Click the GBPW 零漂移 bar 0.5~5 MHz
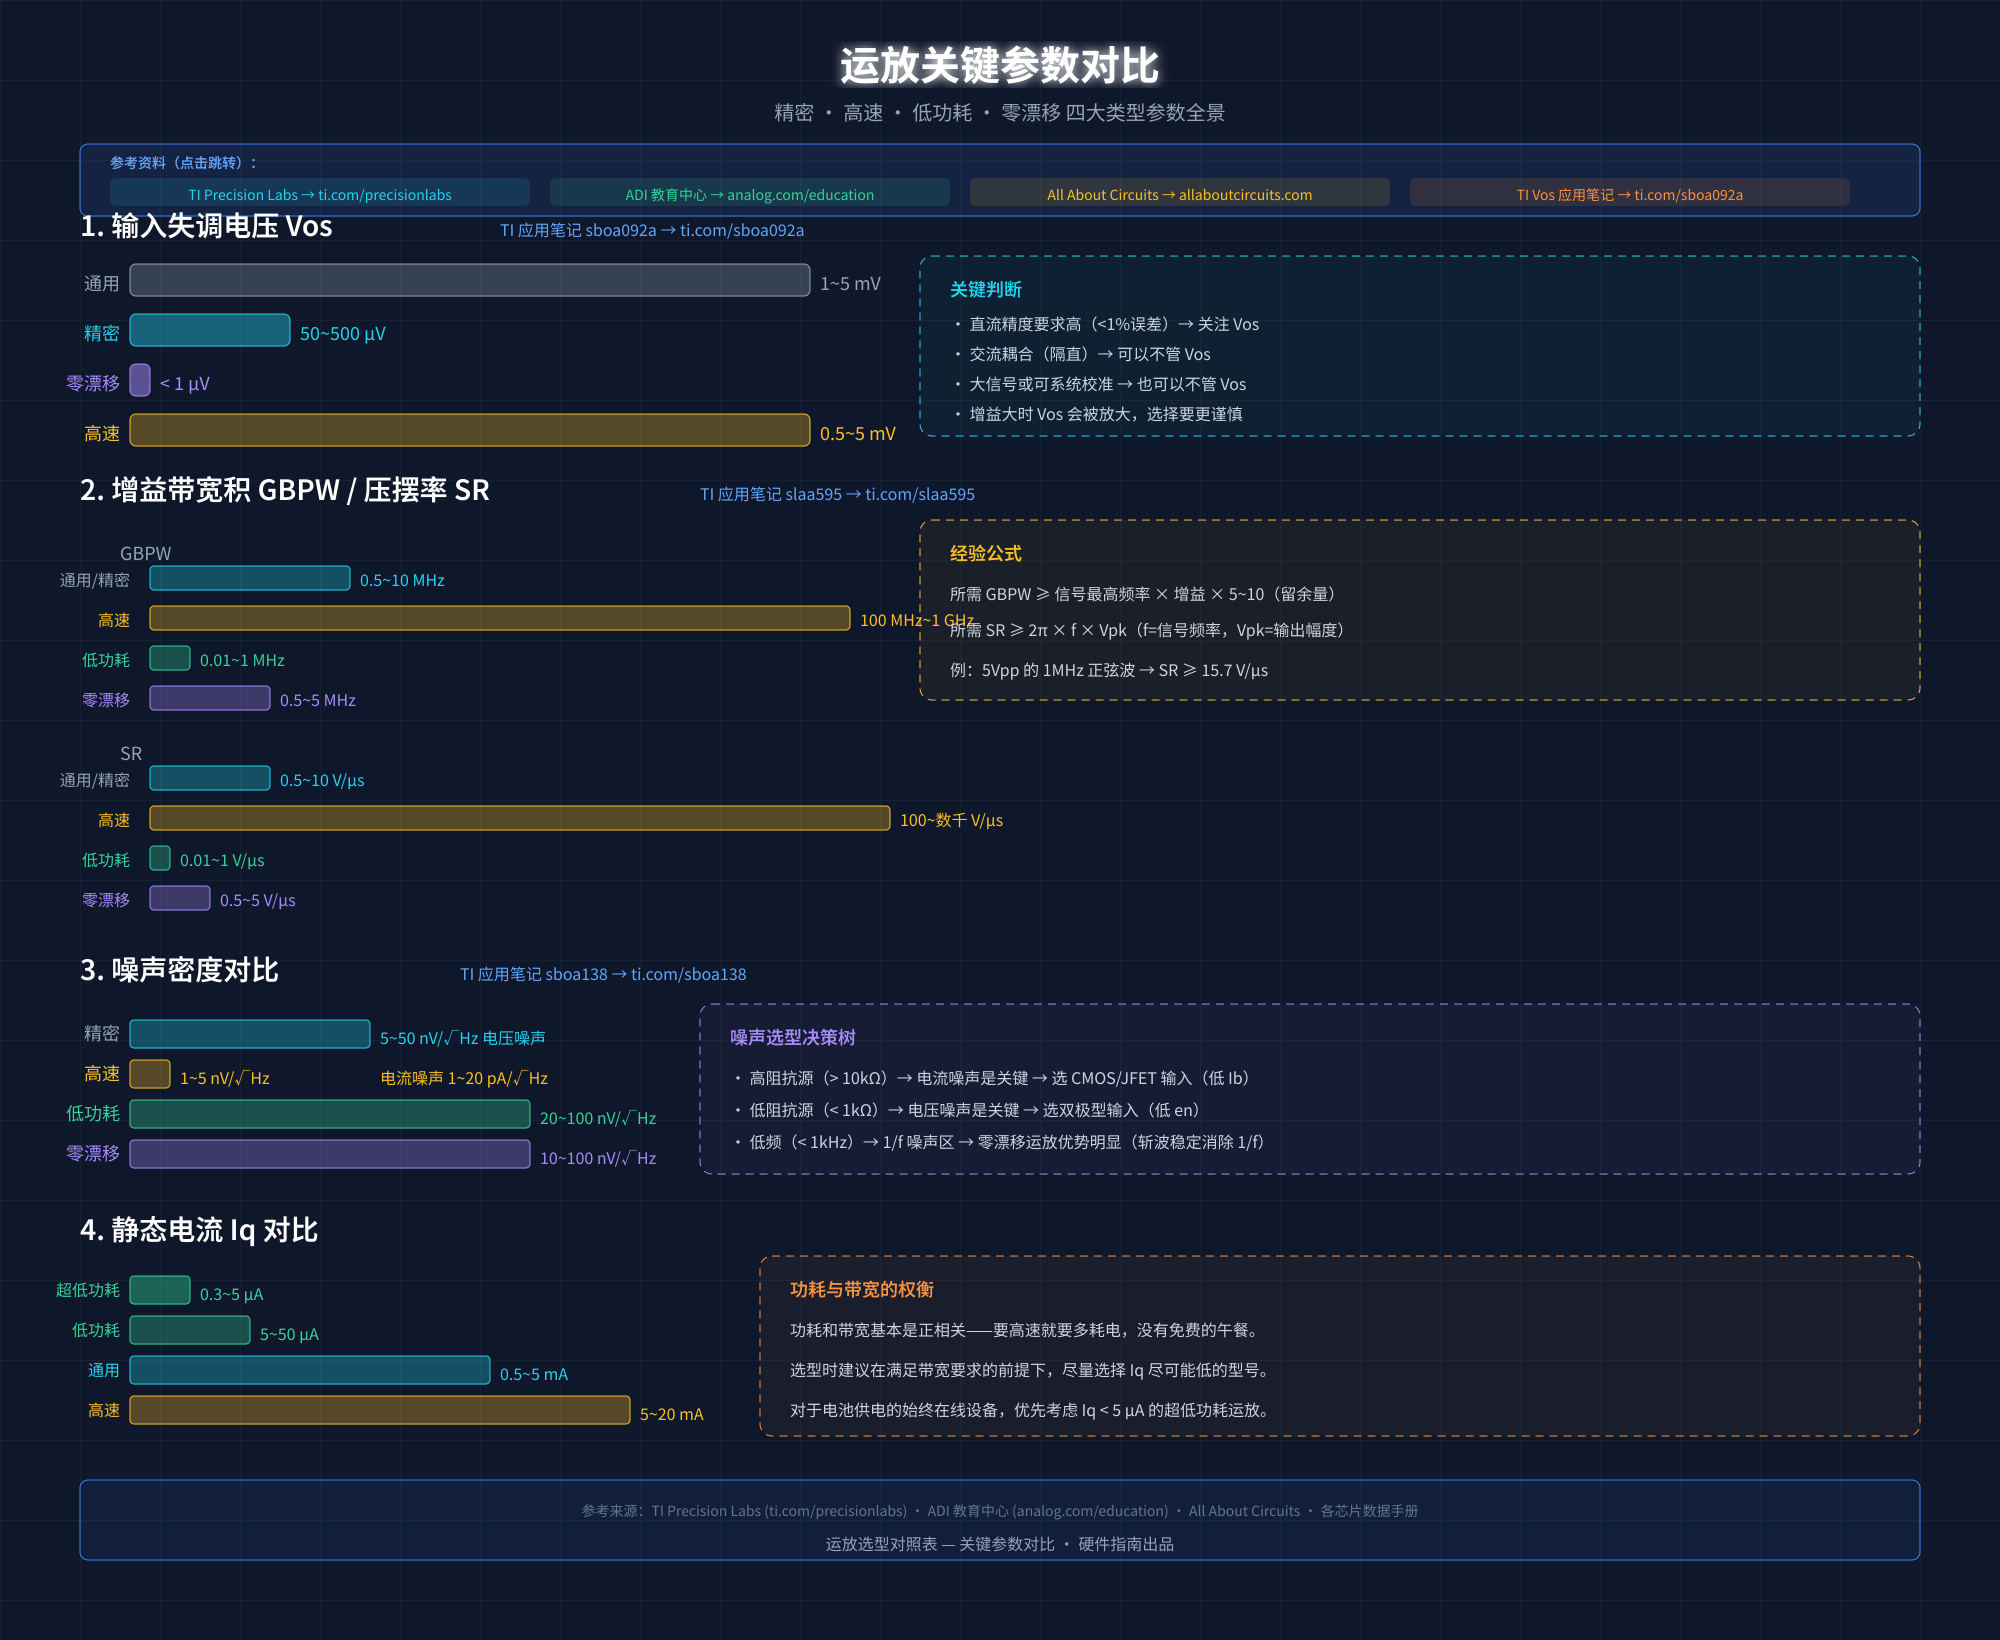The height and width of the screenshot is (1640, 2000). (x=210, y=698)
